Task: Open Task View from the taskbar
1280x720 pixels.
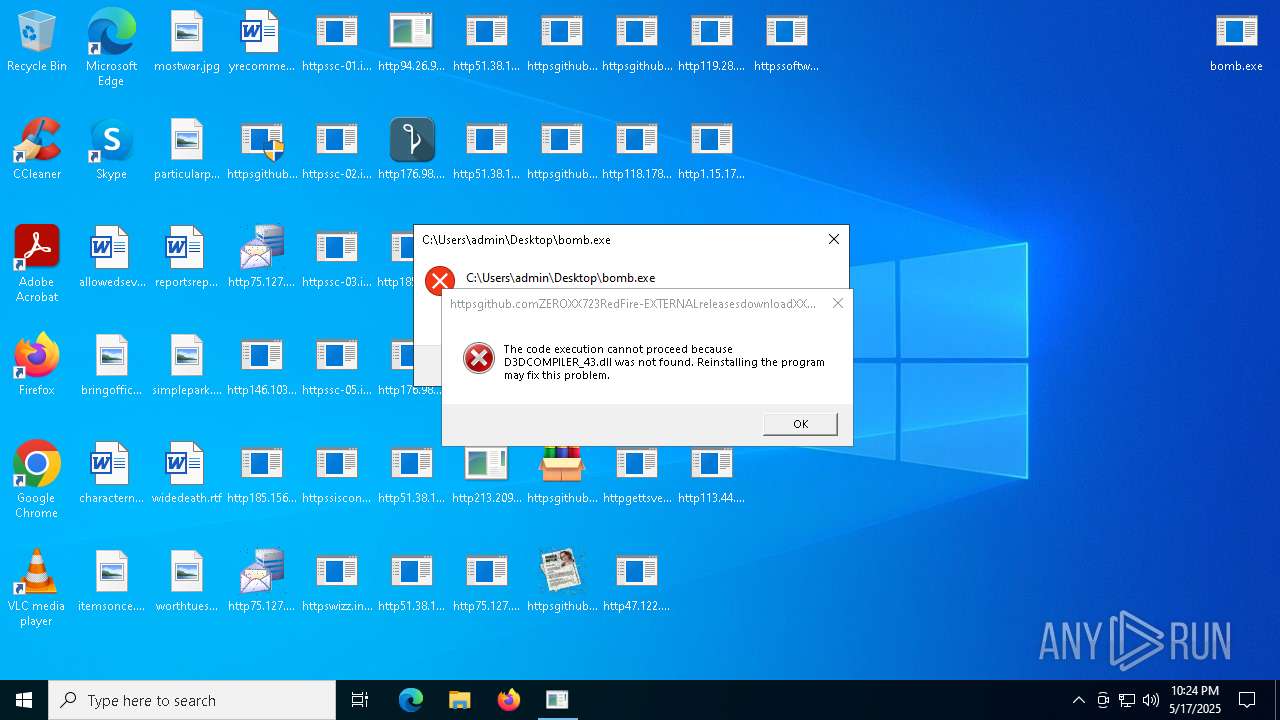Action: [360, 700]
